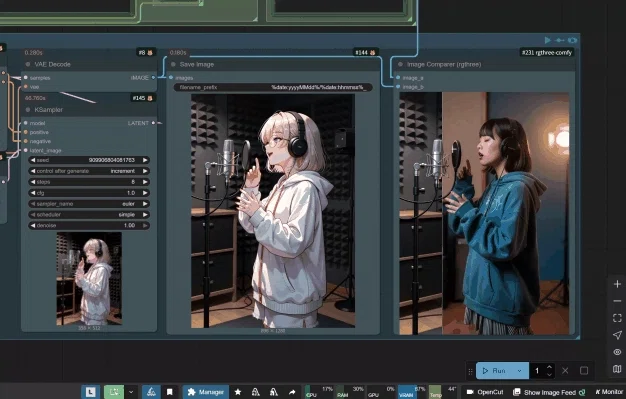The image size is (626, 399).
Task: Click the blue L icon in the bottom bar
Action: coord(90,392)
